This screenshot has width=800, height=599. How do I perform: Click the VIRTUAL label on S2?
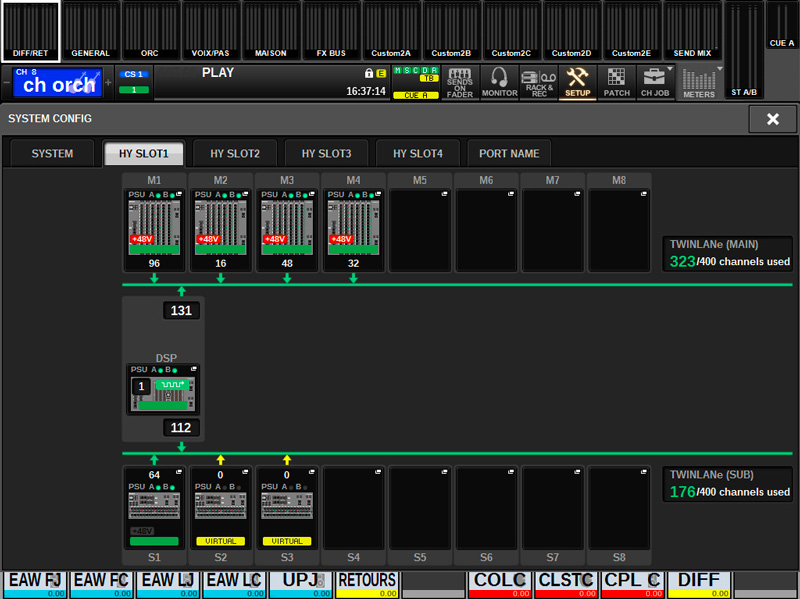(220, 541)
